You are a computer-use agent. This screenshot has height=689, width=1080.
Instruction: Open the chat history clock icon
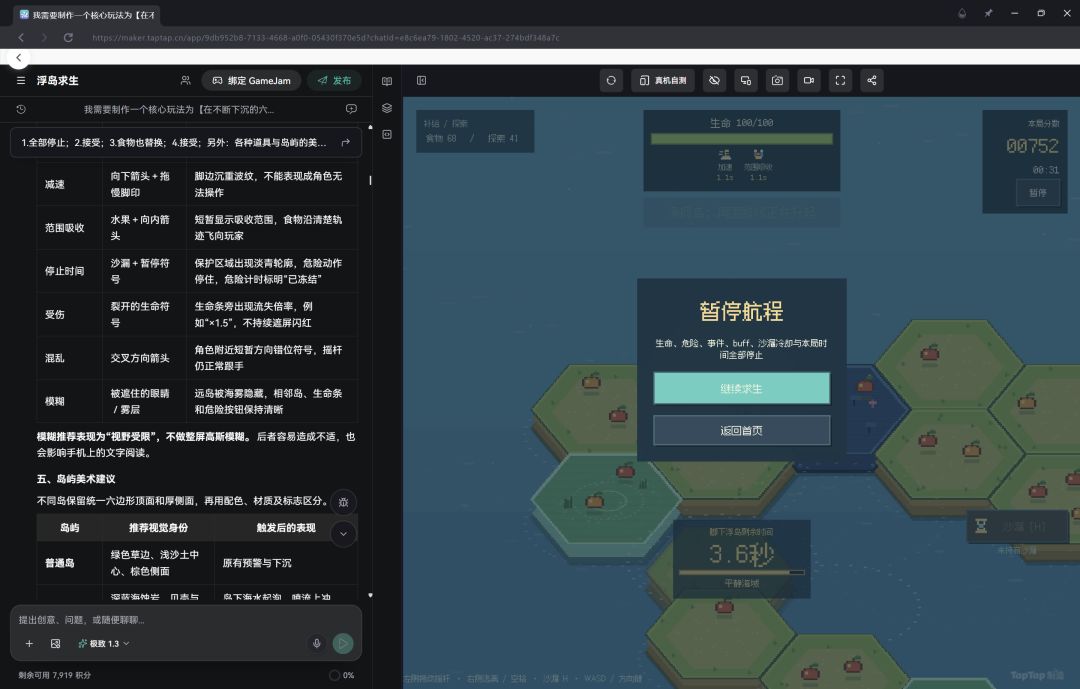pyautogui.click(x=21, y=109)
